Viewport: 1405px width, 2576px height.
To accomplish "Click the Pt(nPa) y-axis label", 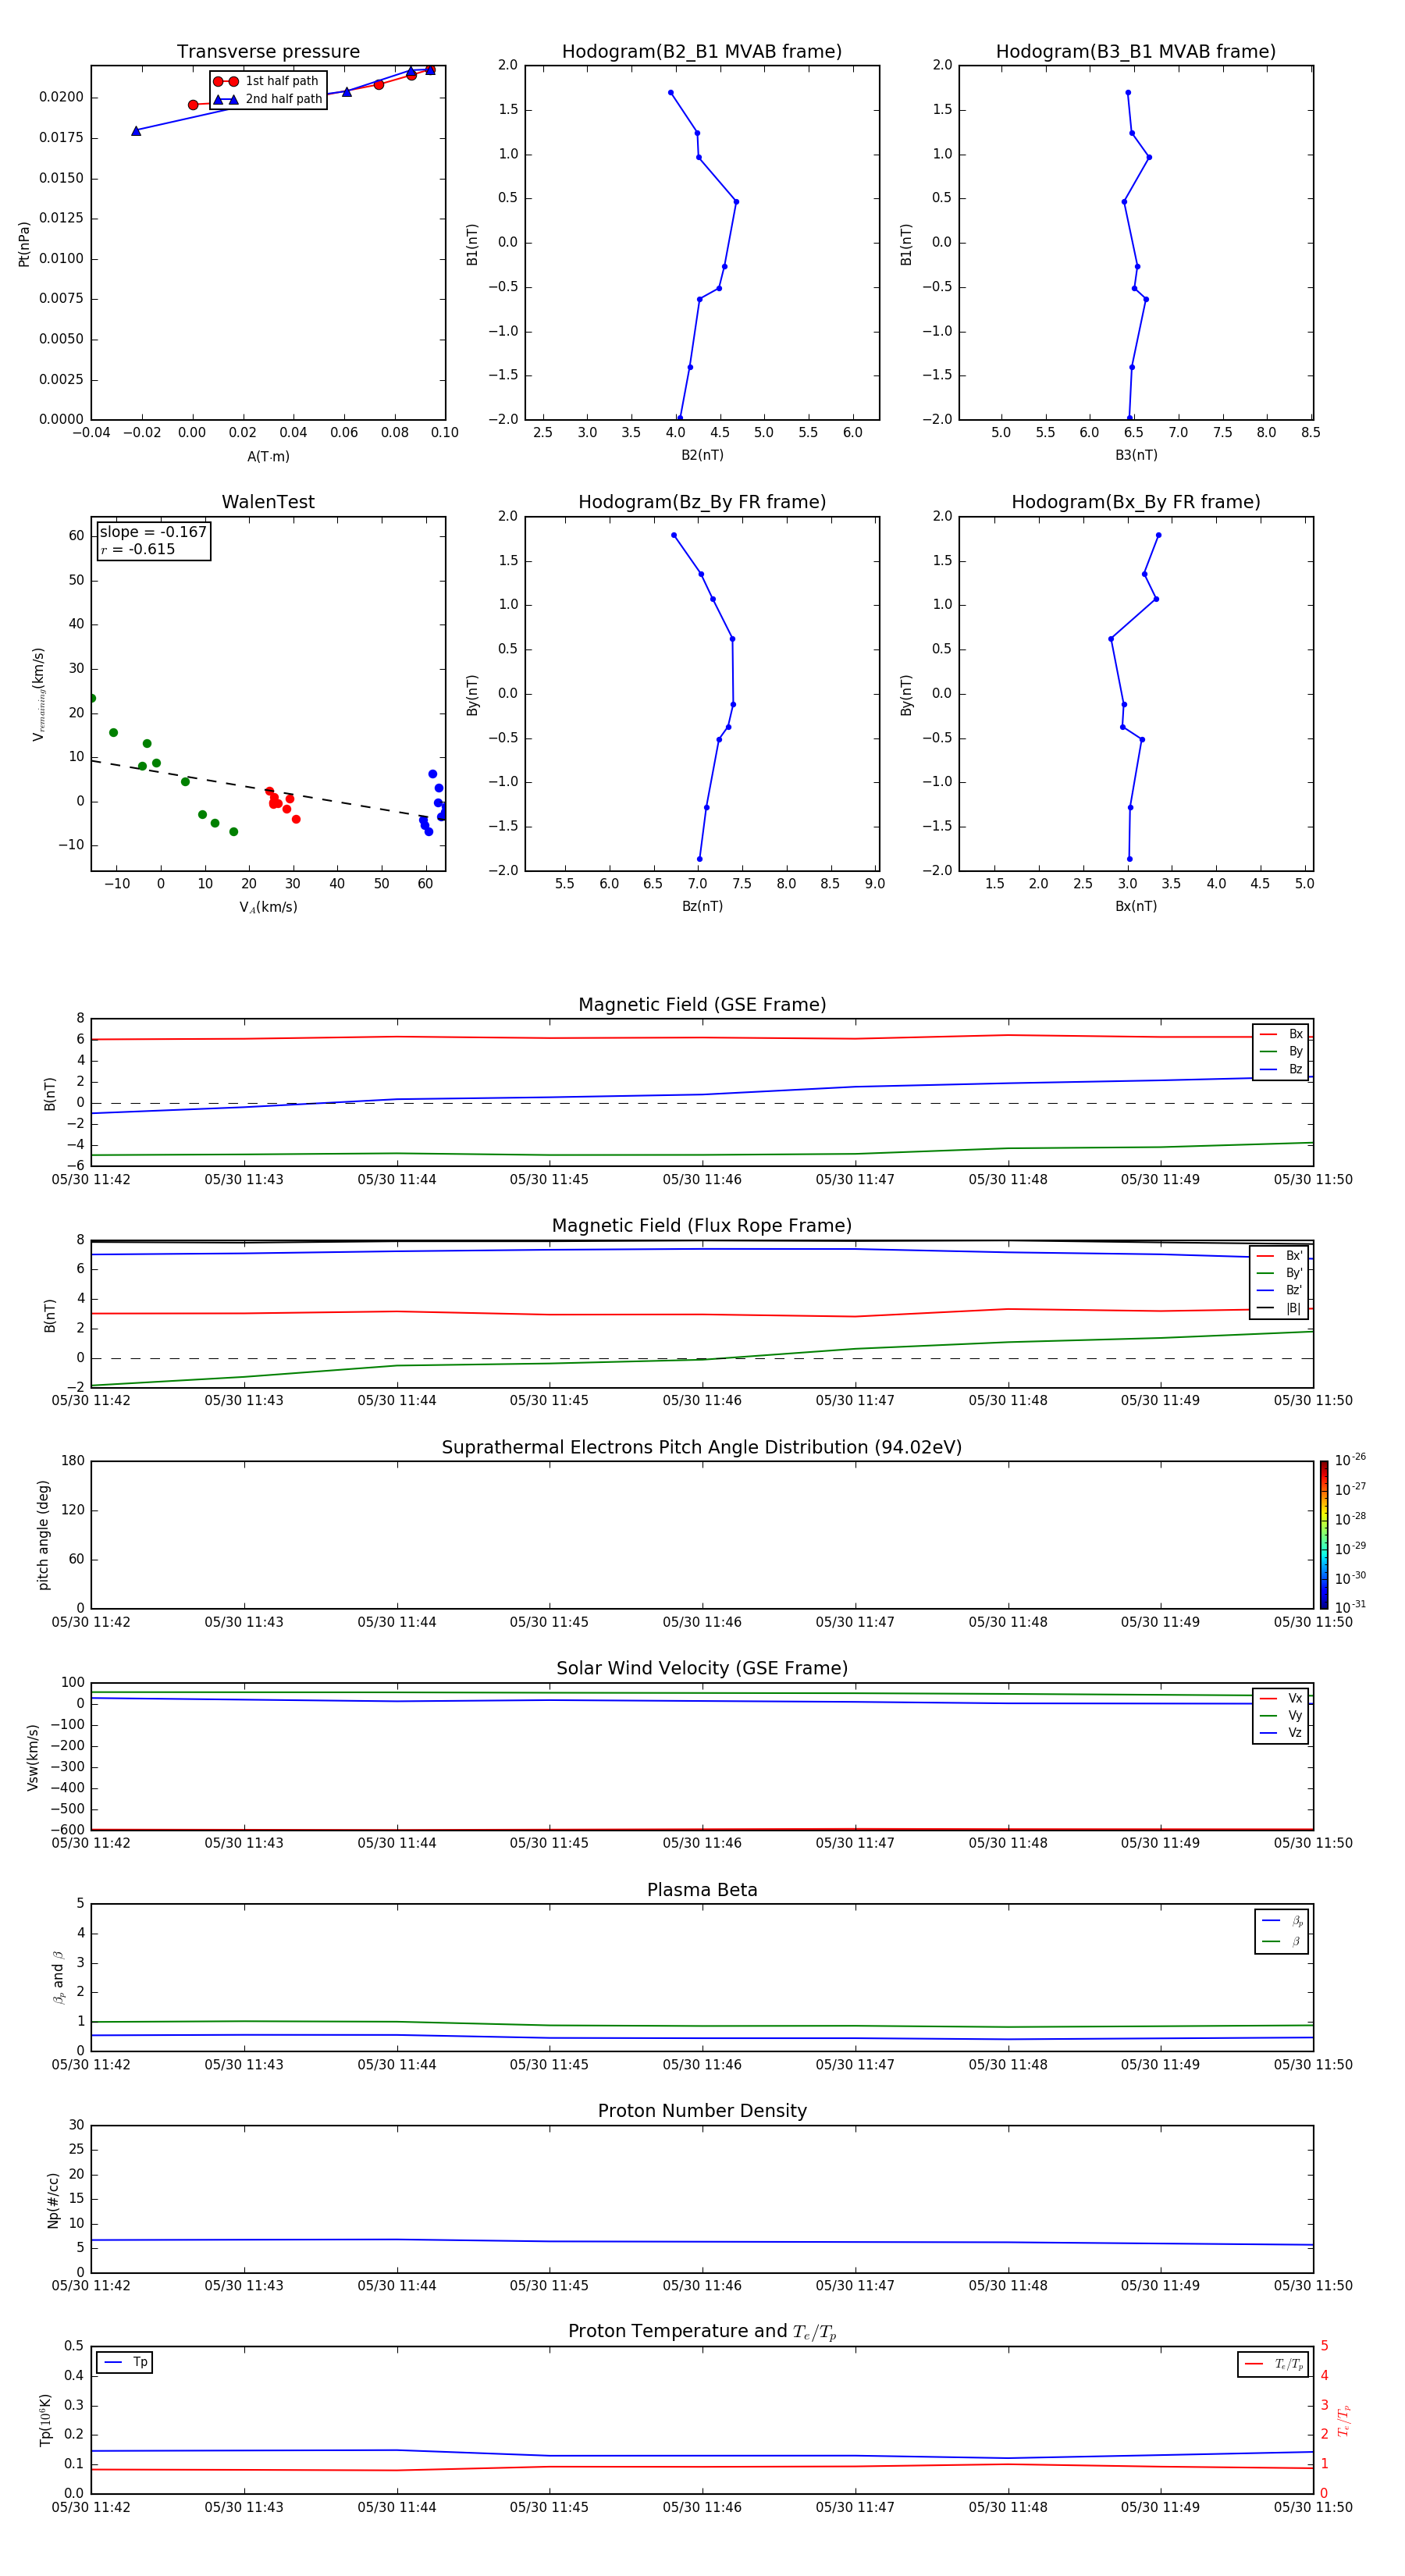I will pyautogui.click(x=24, y=243).
